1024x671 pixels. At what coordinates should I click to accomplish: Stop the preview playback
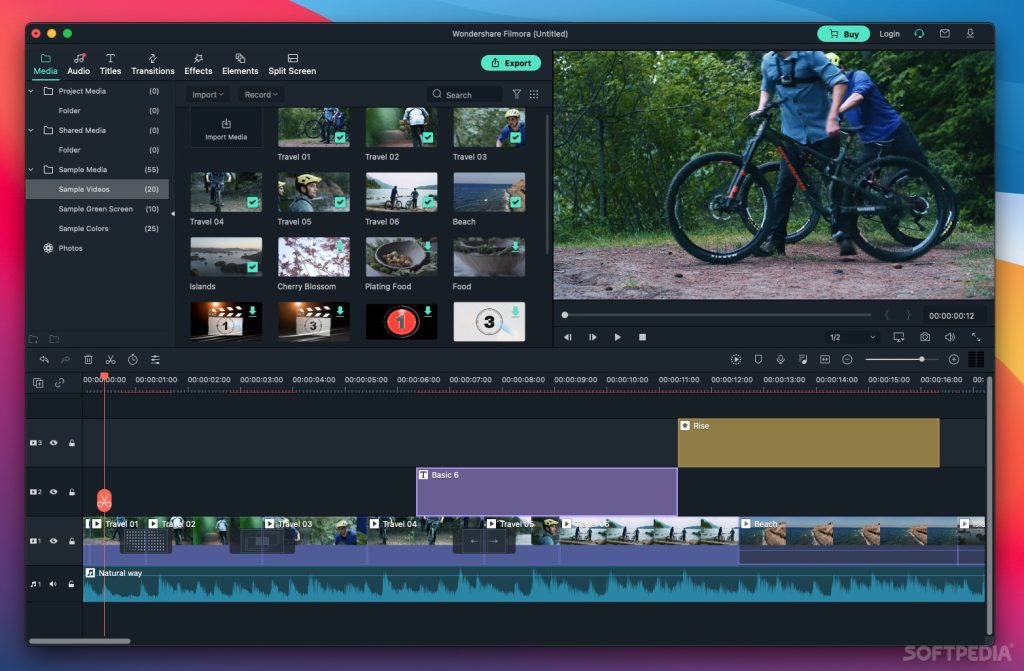pos(643,337)
